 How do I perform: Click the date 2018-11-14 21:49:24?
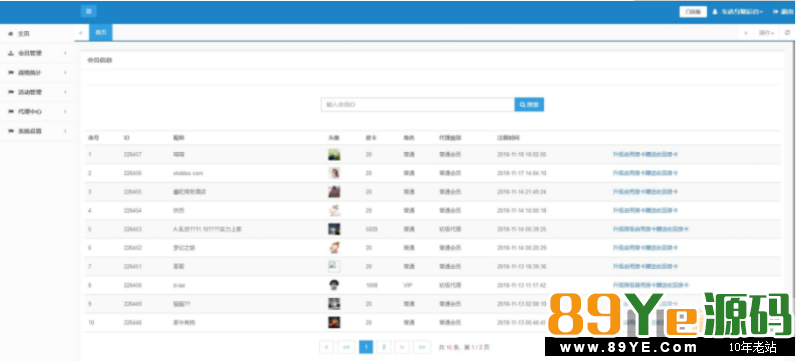coord(521,192)
